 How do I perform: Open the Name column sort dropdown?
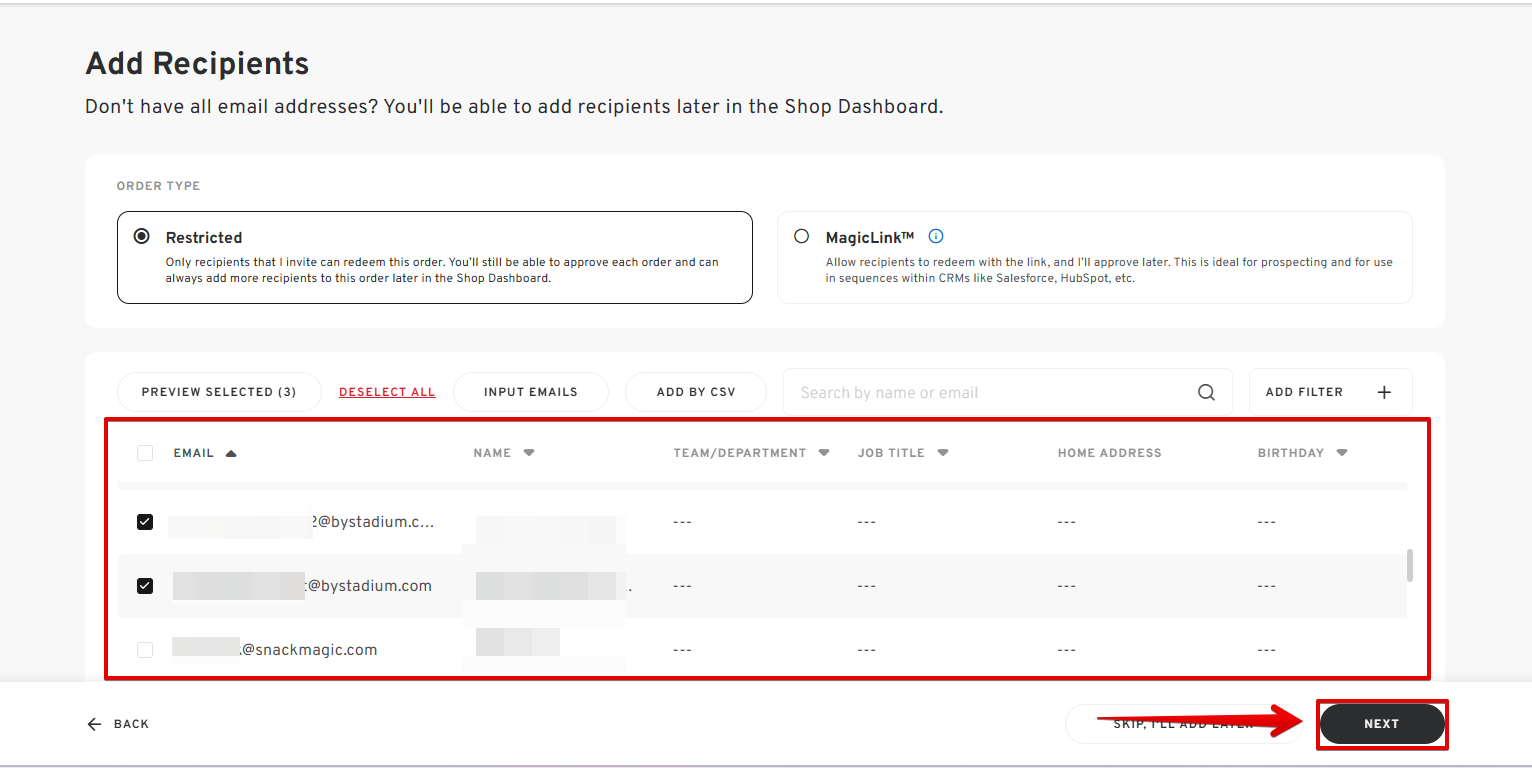coord(529,453)
